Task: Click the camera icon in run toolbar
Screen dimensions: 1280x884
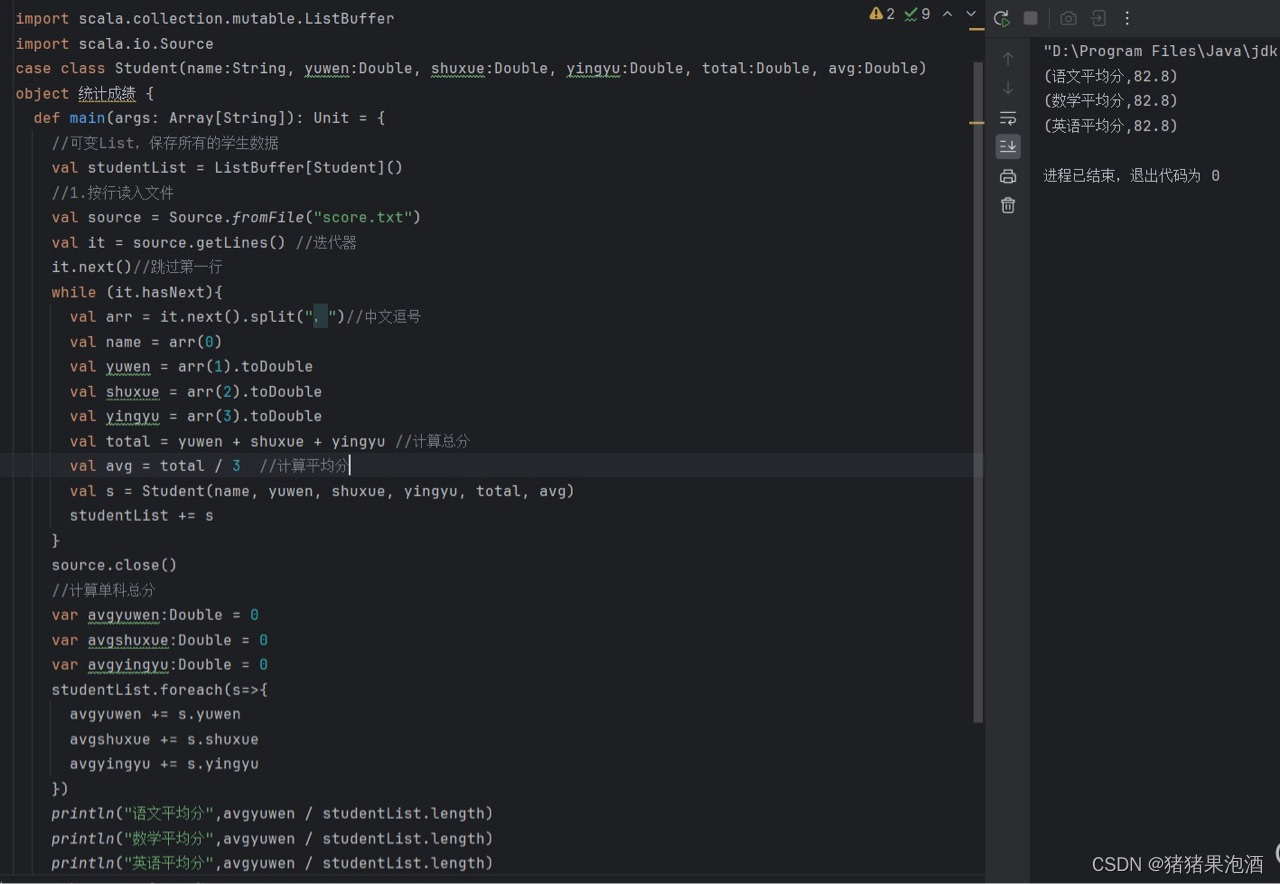Action: coord(1068,18)
